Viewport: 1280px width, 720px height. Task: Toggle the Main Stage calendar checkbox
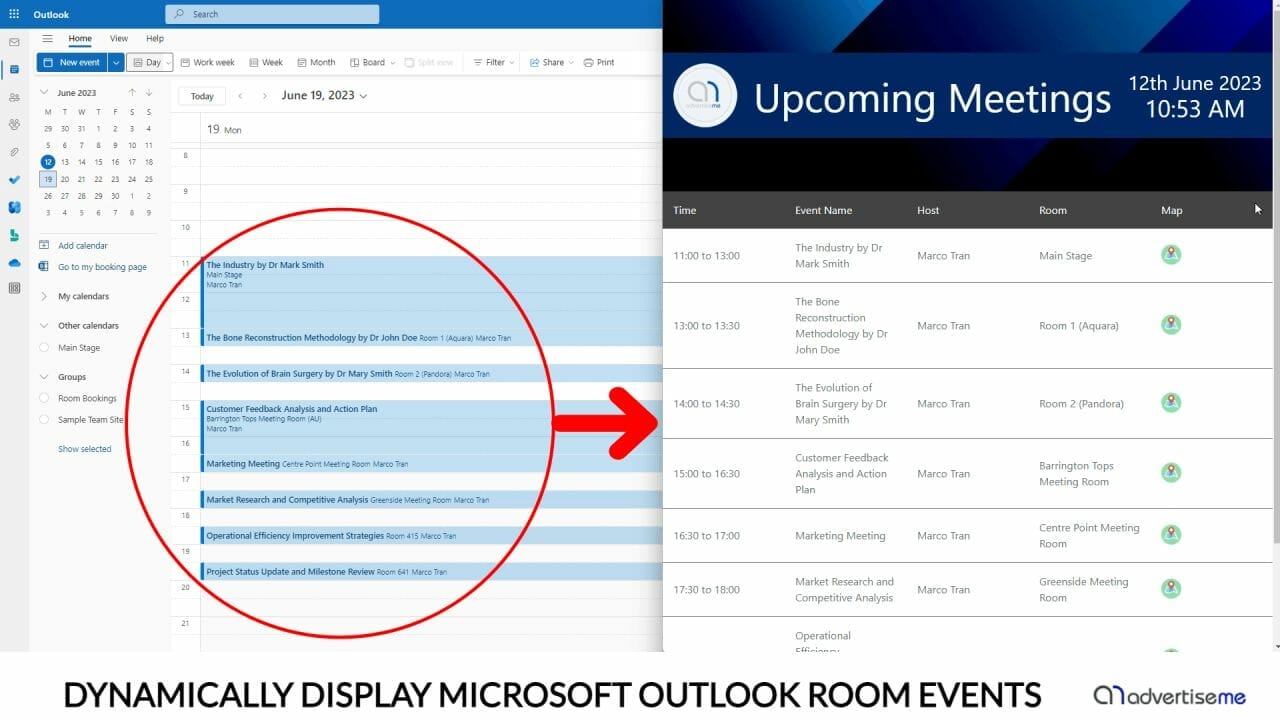(x=44, y=348)
